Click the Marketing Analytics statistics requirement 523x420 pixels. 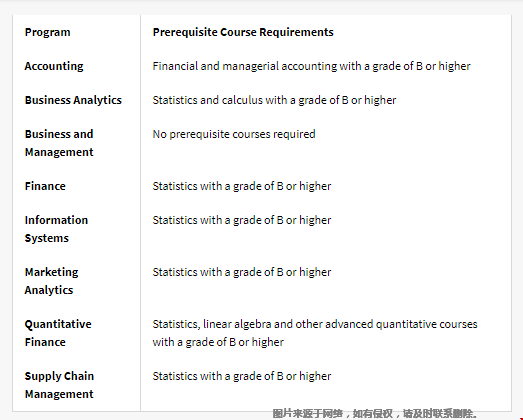(x=242, y=272)
